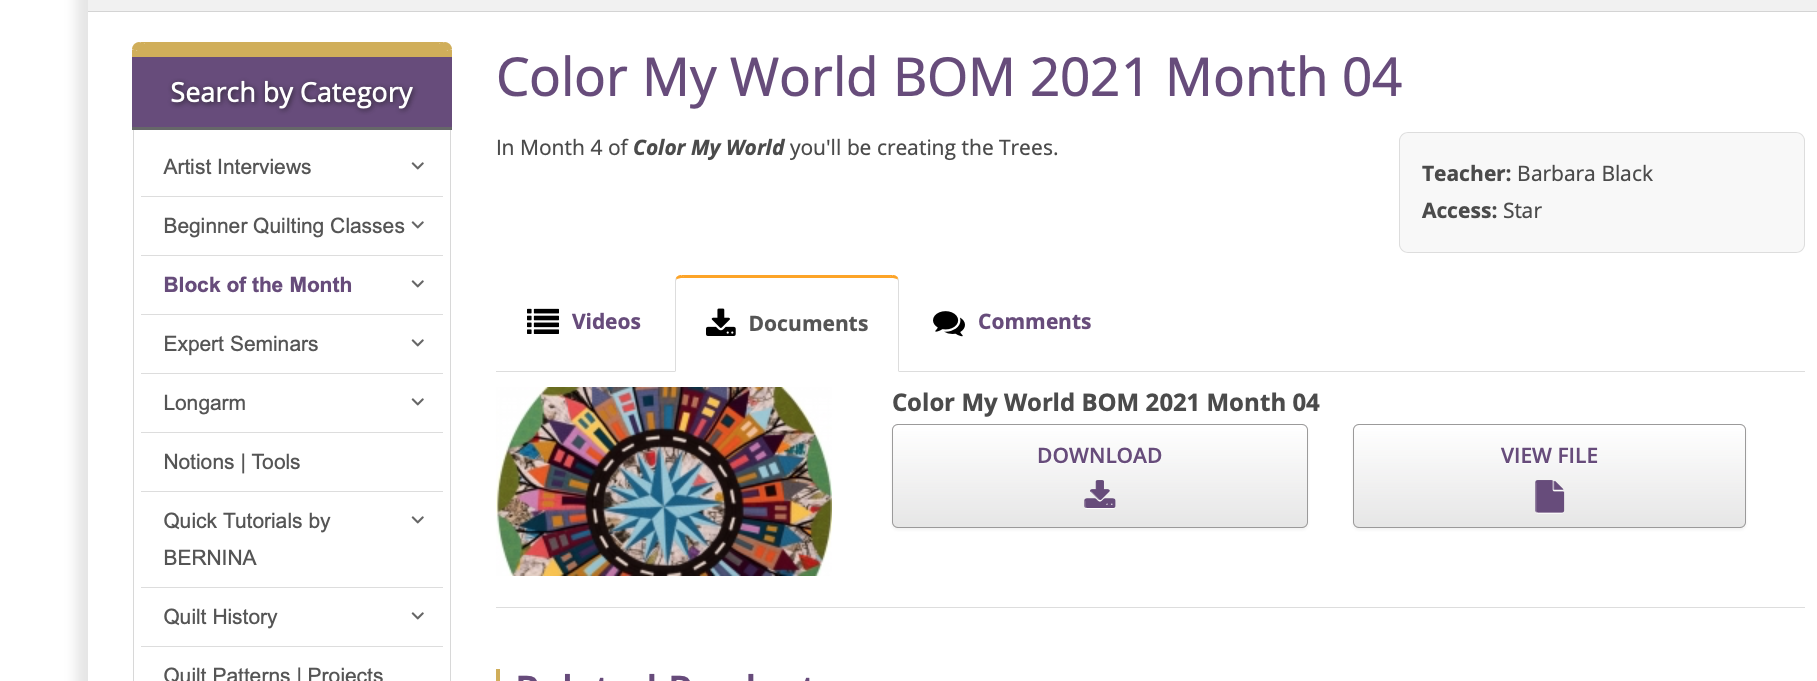Expand the Expert Seminars chevron
The width and height of the screenshot is (1817, 681).
click(x=418, y=343)
